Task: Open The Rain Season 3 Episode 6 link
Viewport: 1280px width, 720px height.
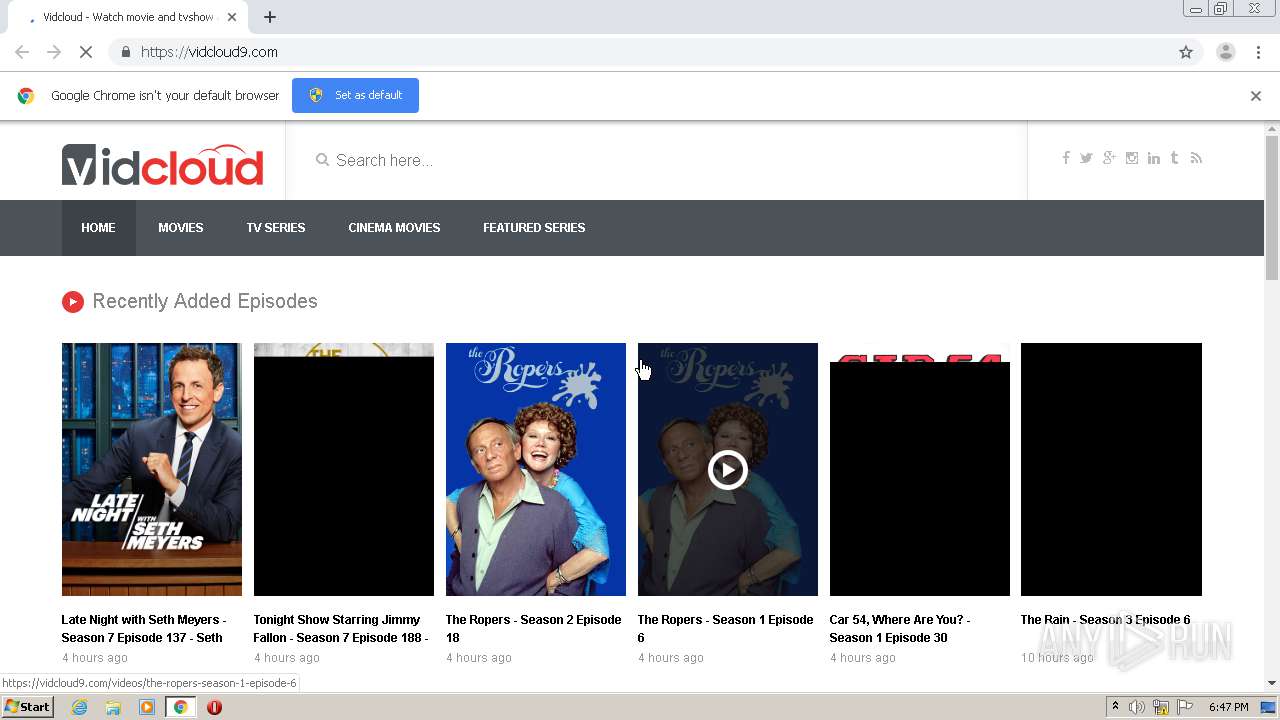Action: pos(1105,620)
